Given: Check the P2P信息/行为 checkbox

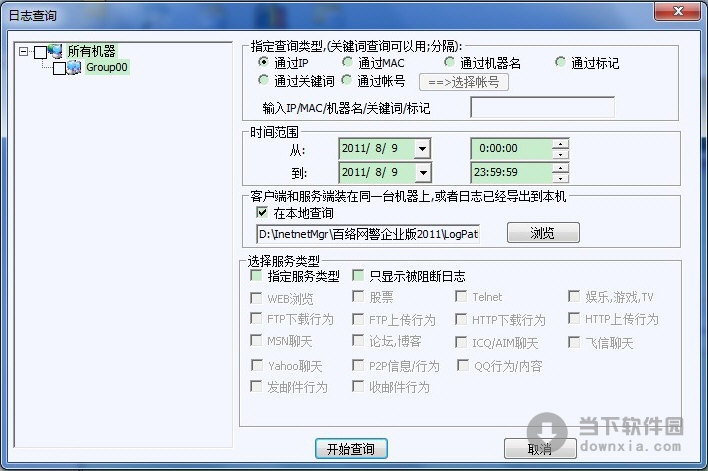Looking at the screenshot, I should [x=358, y=364].
